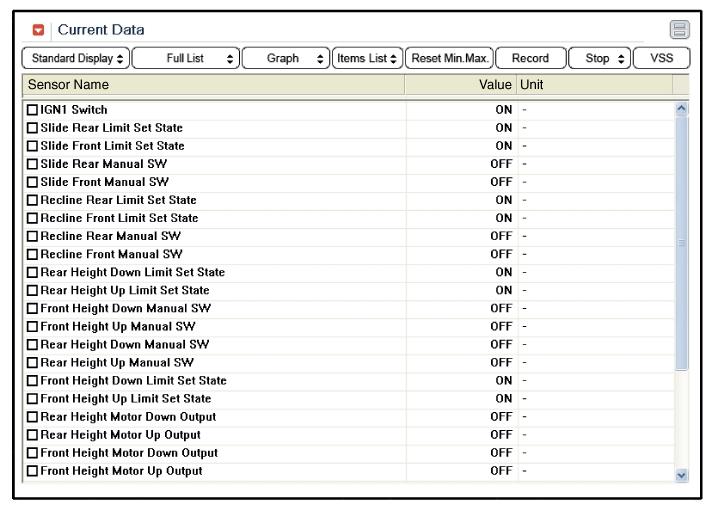This screenshot has height=511, width=714.
Task: Click the red collapse icon beside Current Data
Action: [x=39, y=30]
